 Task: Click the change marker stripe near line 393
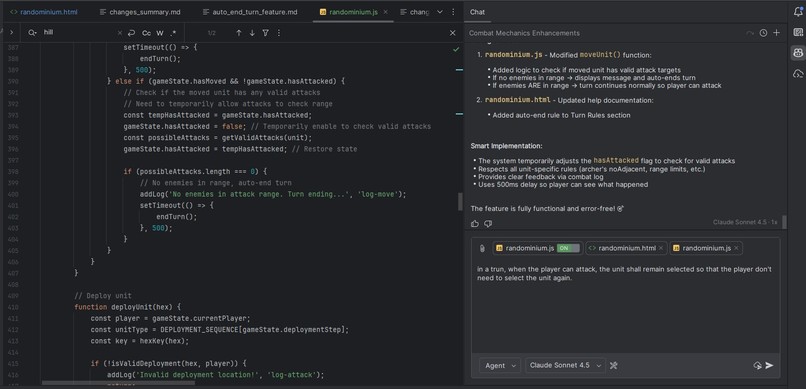(x=459, y=115)
